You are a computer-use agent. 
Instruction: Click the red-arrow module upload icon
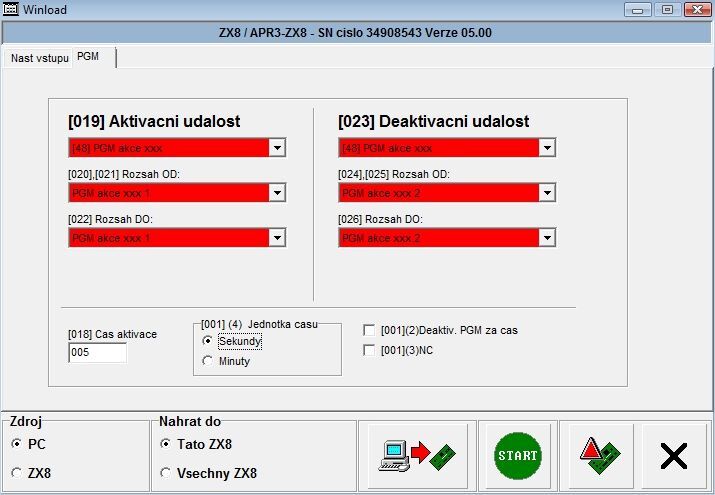[x=599, y=455]
